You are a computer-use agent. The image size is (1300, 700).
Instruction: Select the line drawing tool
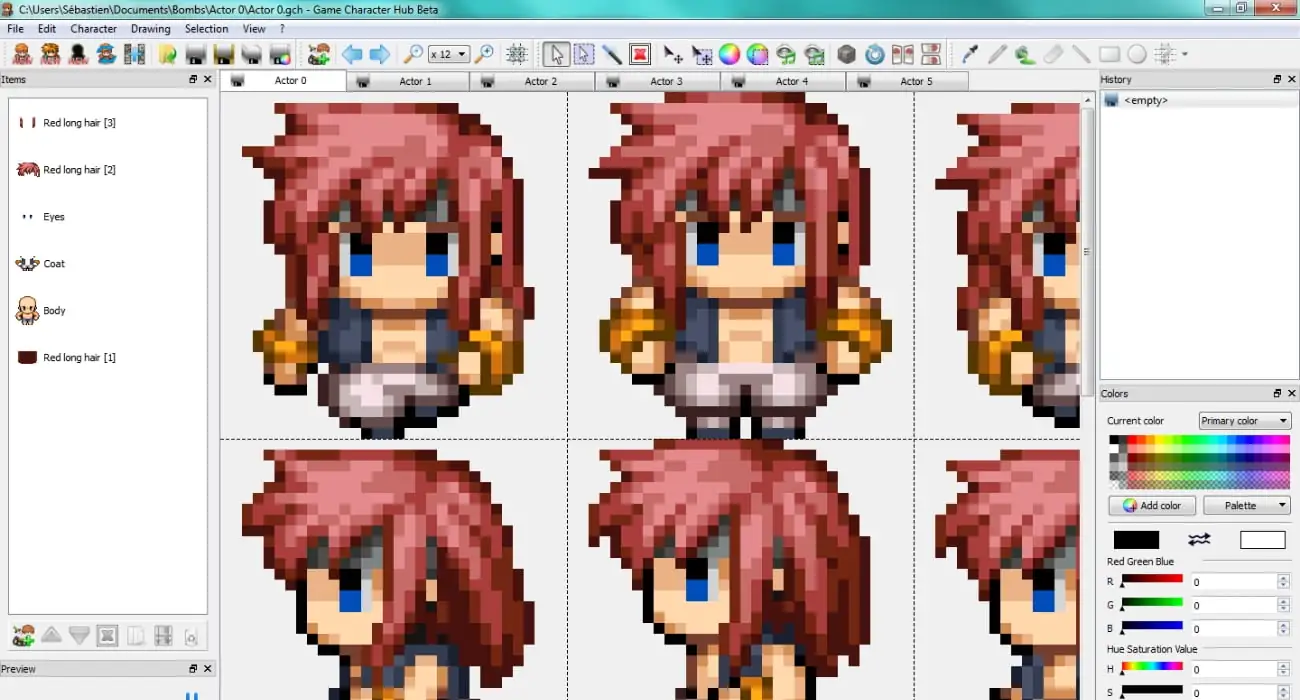tap(1081, 54)
